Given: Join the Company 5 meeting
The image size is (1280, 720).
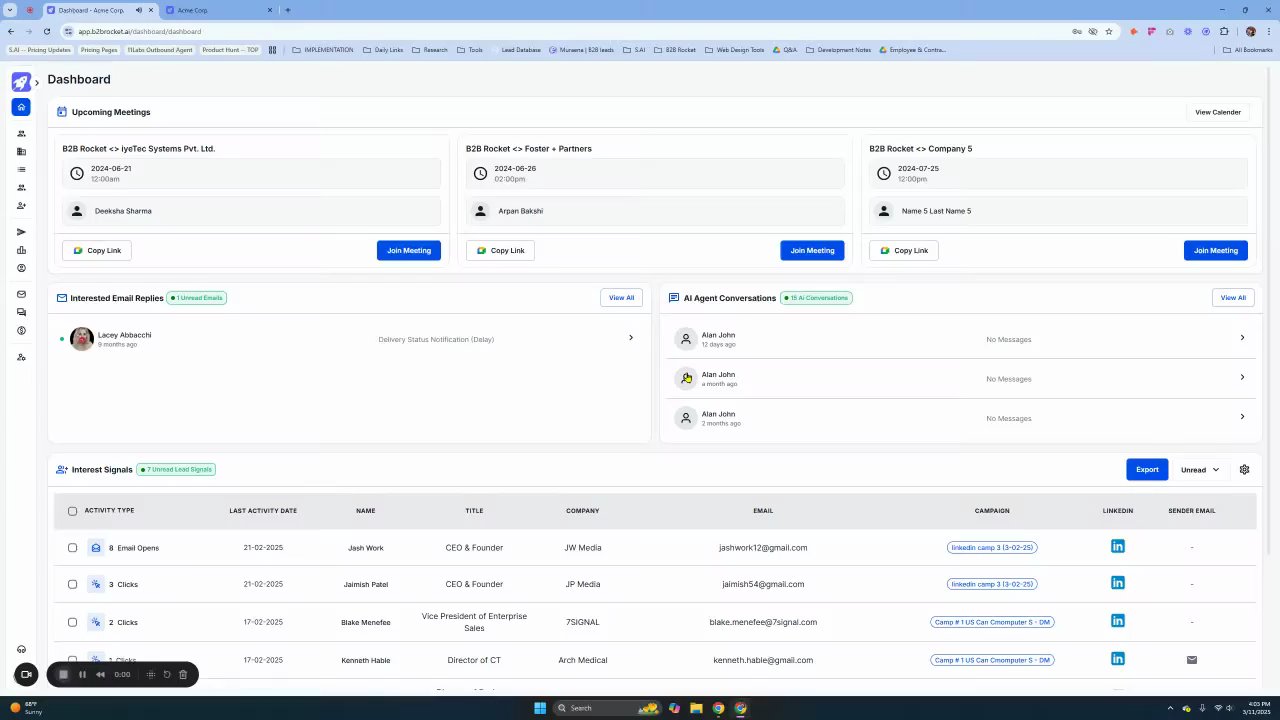Looking at the screenshot, I should 1216,250.
